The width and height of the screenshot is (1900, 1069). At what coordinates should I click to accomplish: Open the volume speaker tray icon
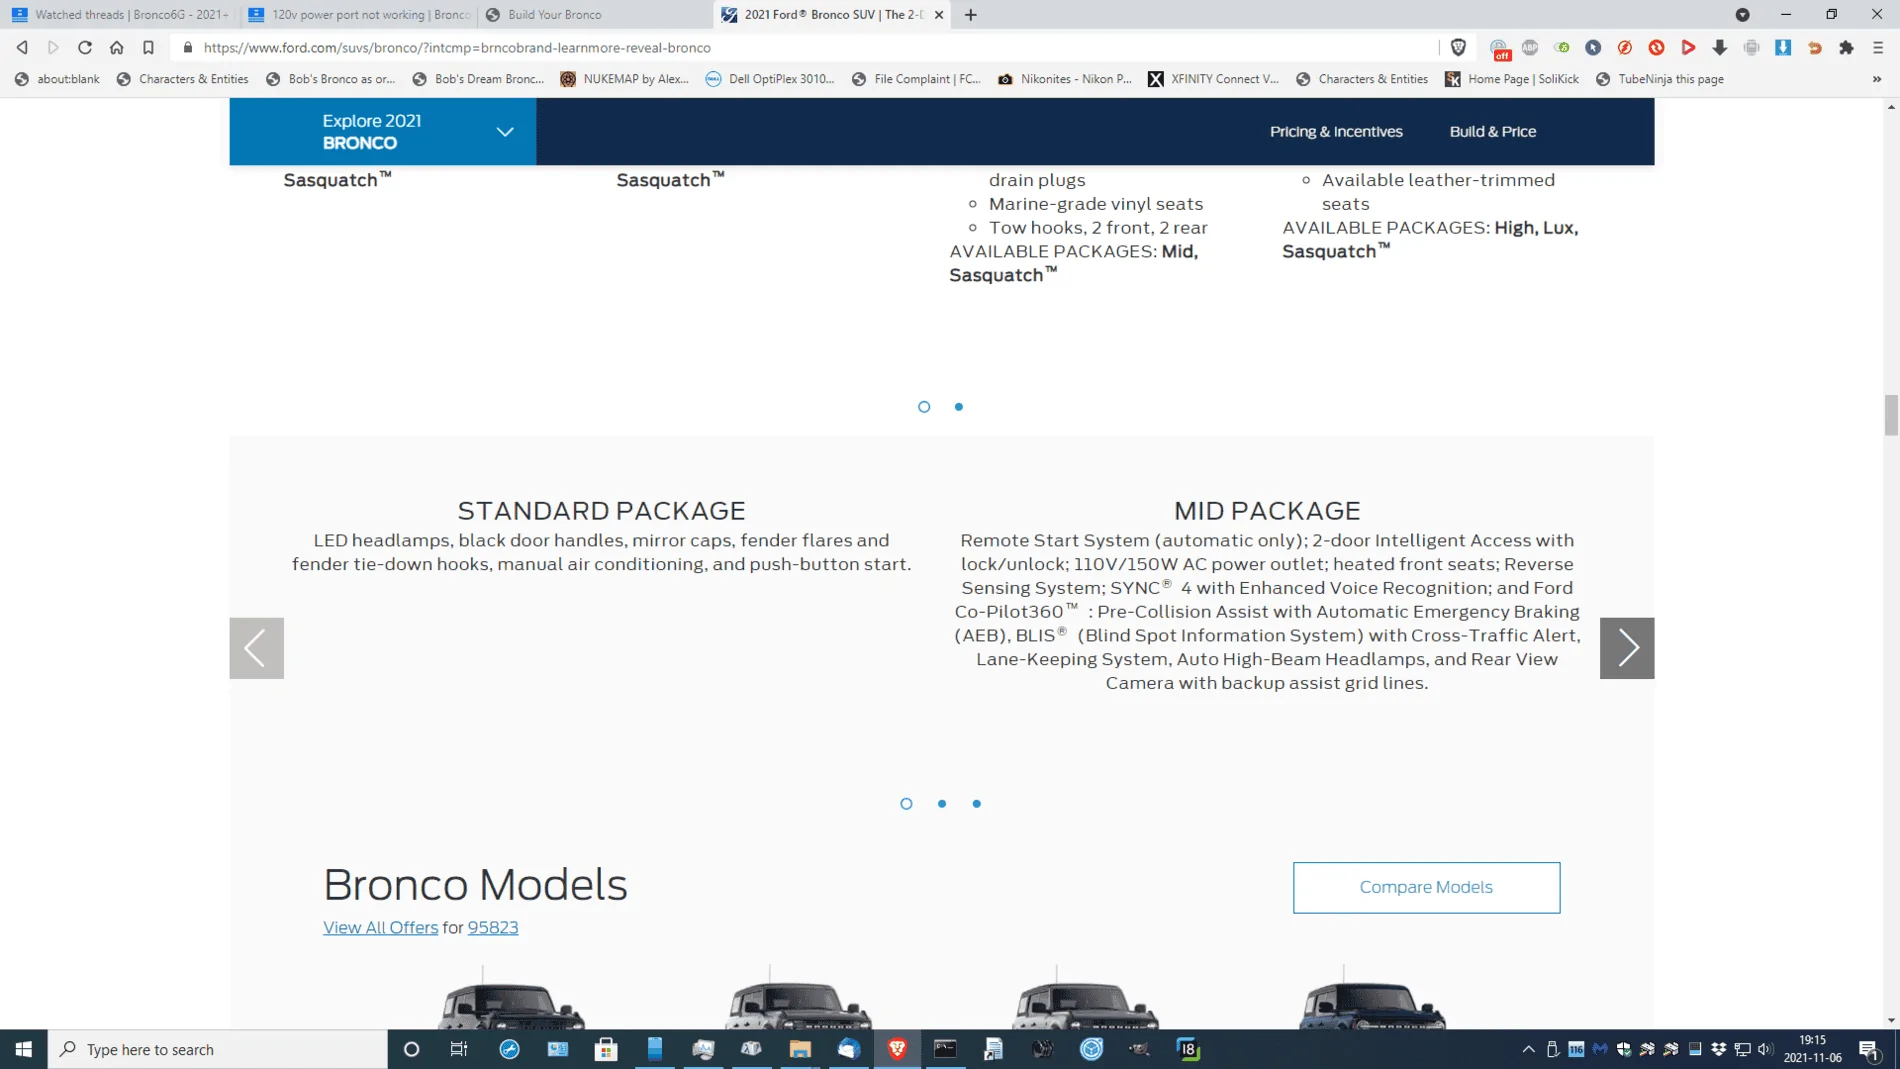pyautogui.click(x=1766, y=1049)
